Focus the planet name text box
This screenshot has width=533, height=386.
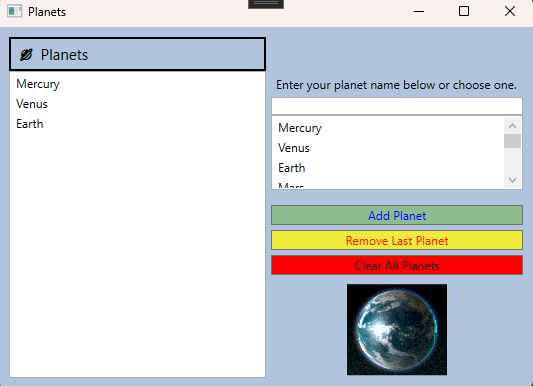pos(397,106)
